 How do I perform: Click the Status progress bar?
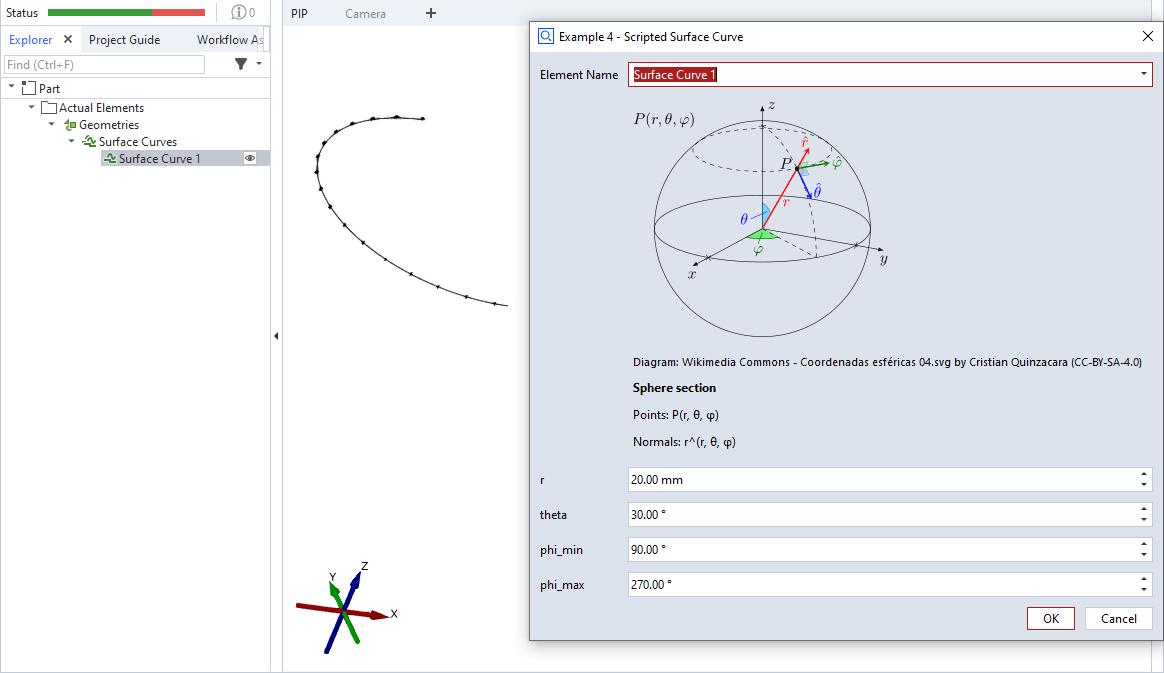[126, 13]
